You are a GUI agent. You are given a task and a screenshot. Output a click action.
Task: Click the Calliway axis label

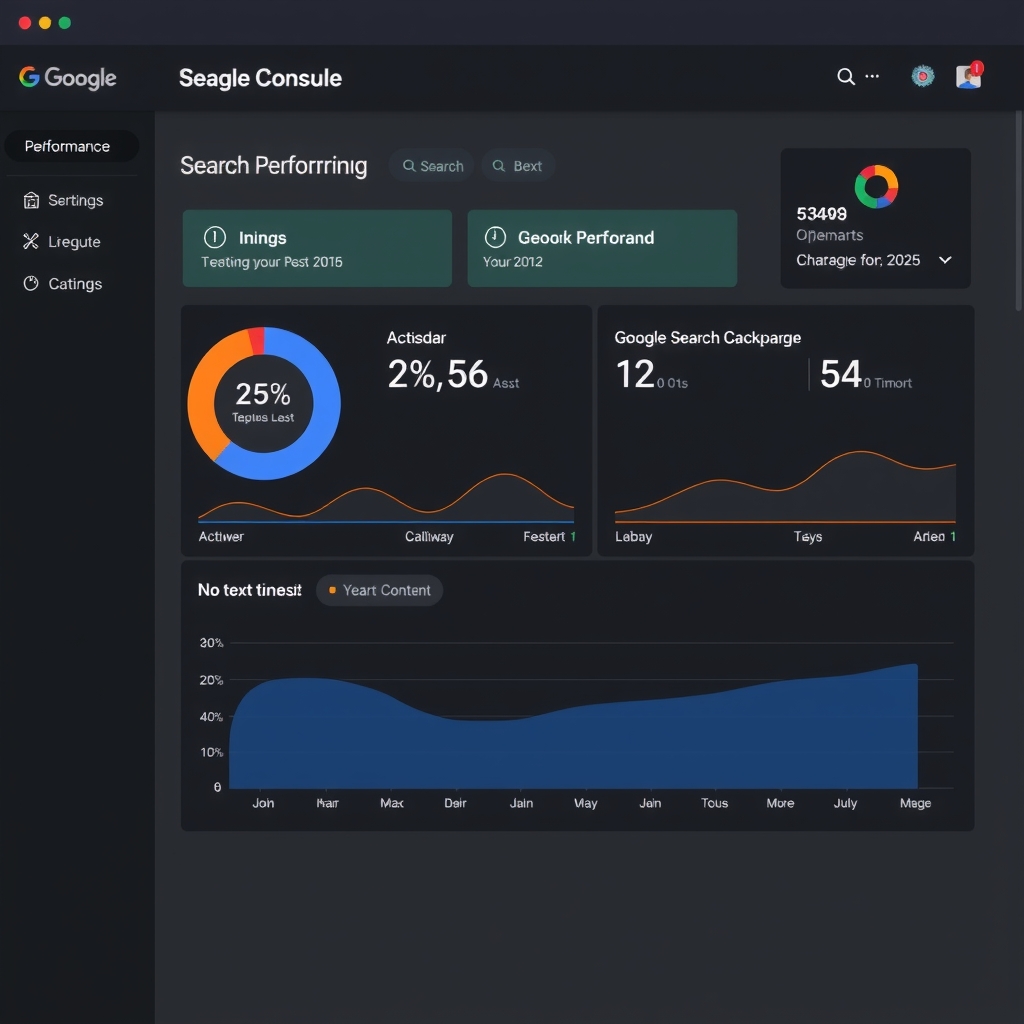pos(429,537)
